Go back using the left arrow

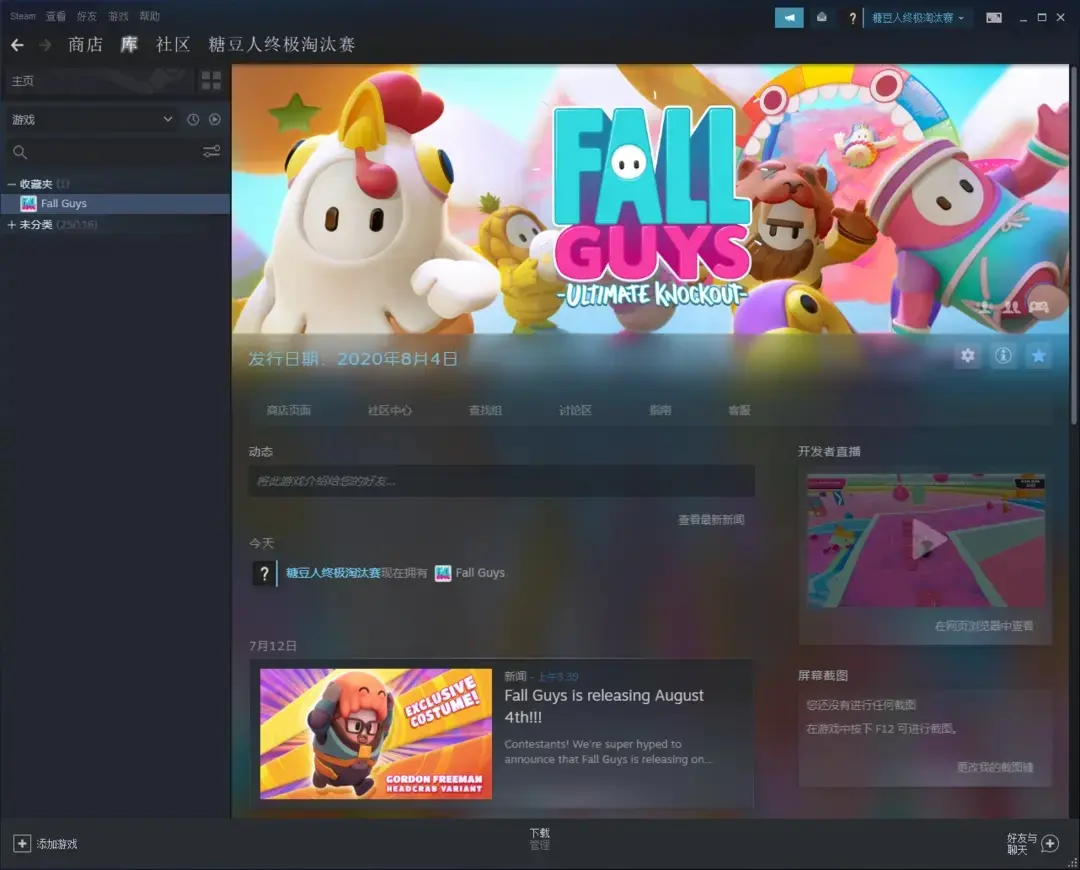pos(18,45)
